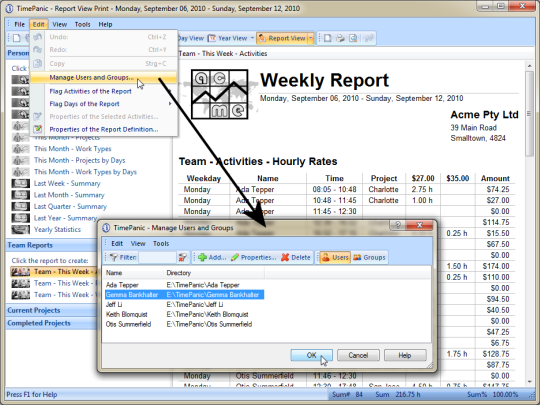
Task: Click the Acme company logo in report
Action: [x=220, y=94]
